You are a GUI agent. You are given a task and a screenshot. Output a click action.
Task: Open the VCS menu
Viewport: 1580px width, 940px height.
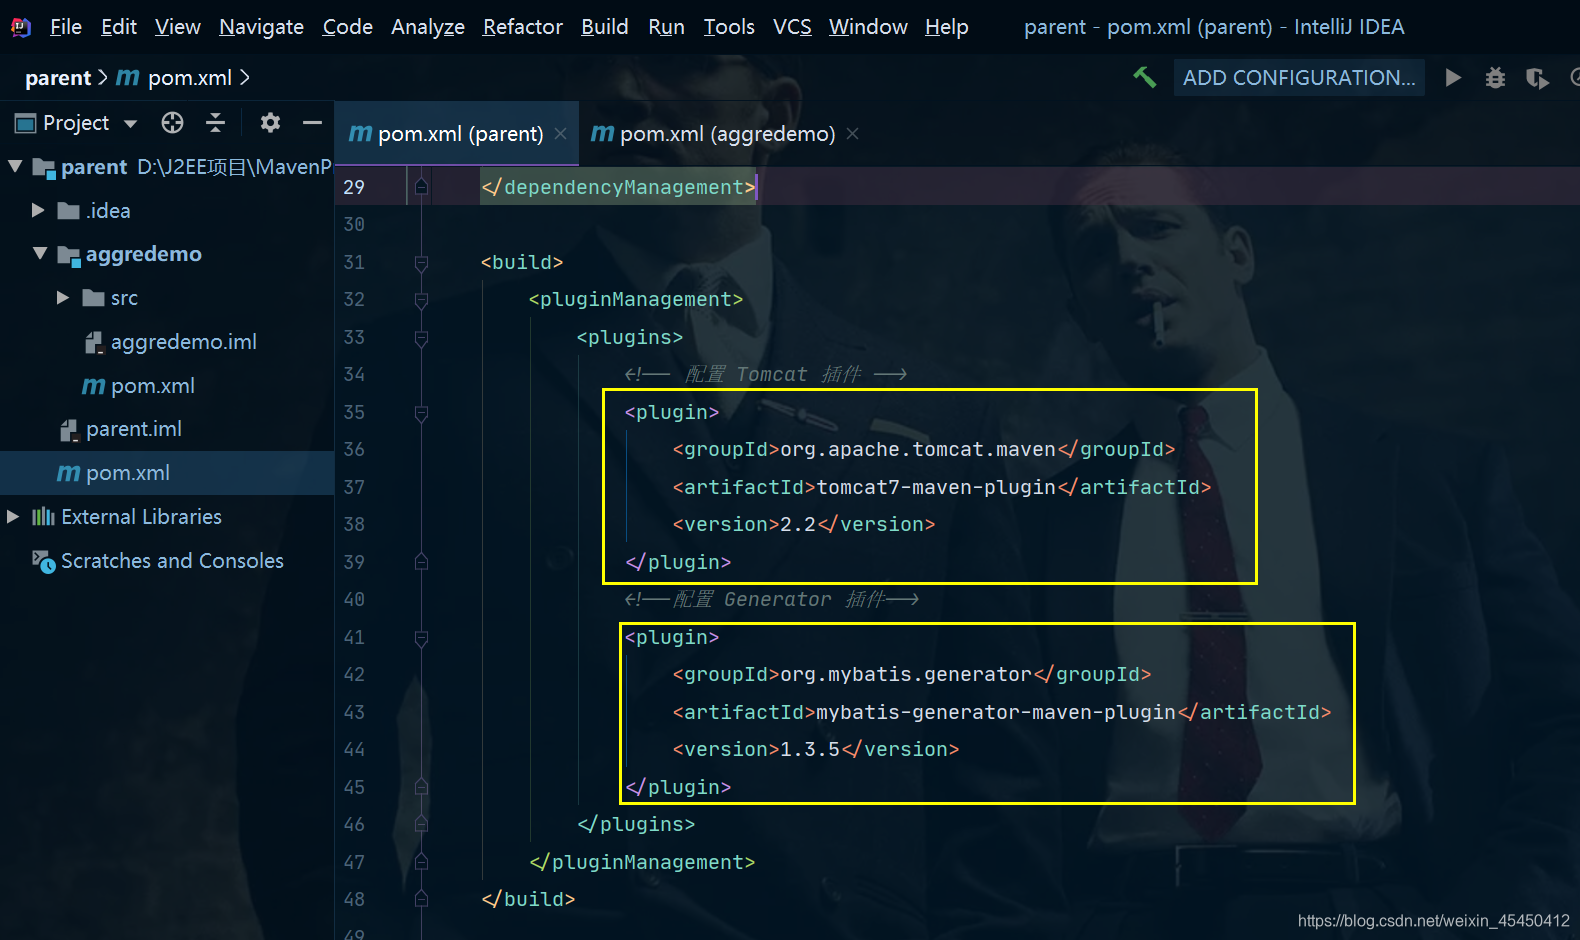click(x=792, y=27)
